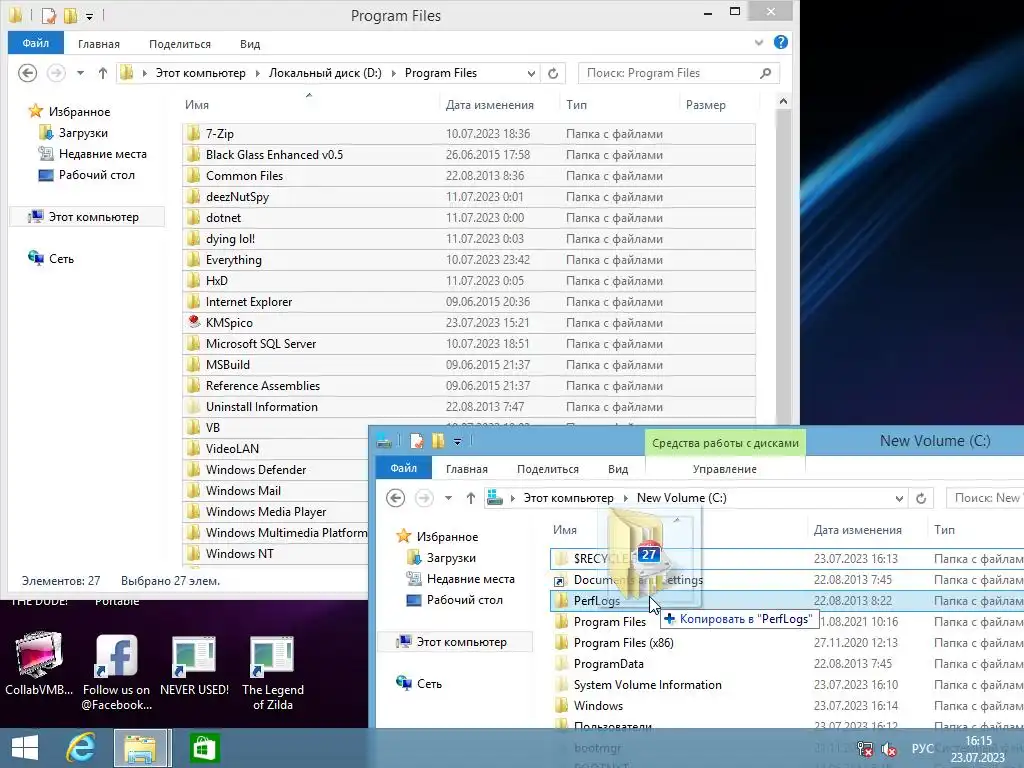
Task: Sort by Дата изменения column in New Volume window
Action: coord(867,530)
